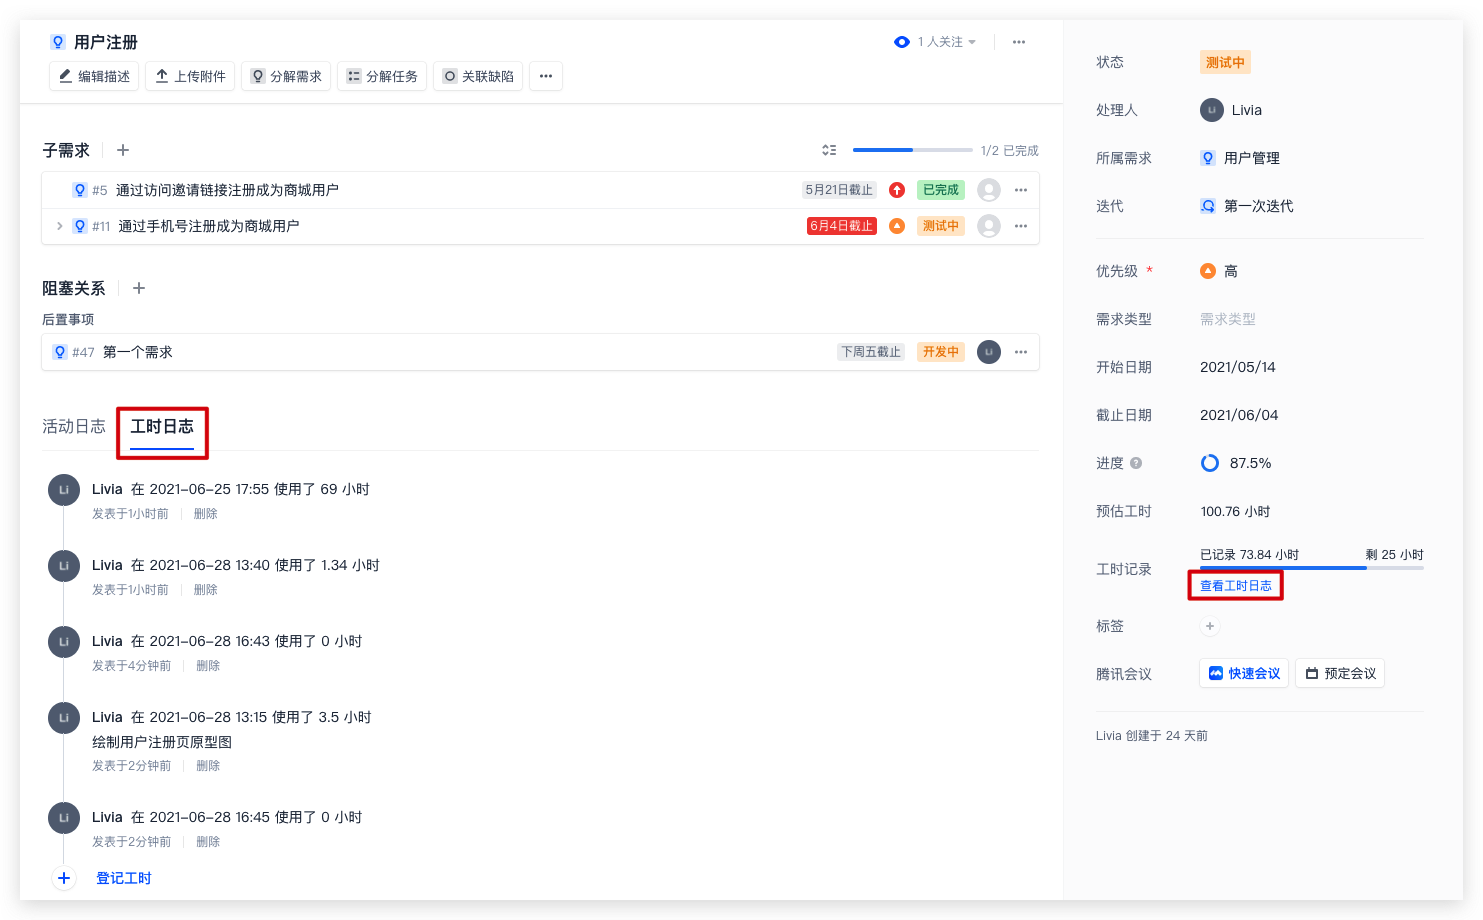The width and height of the screenshot is (1483, 920).
Task: Open the more options menu at header top right
Action: tap(1019, 42)
